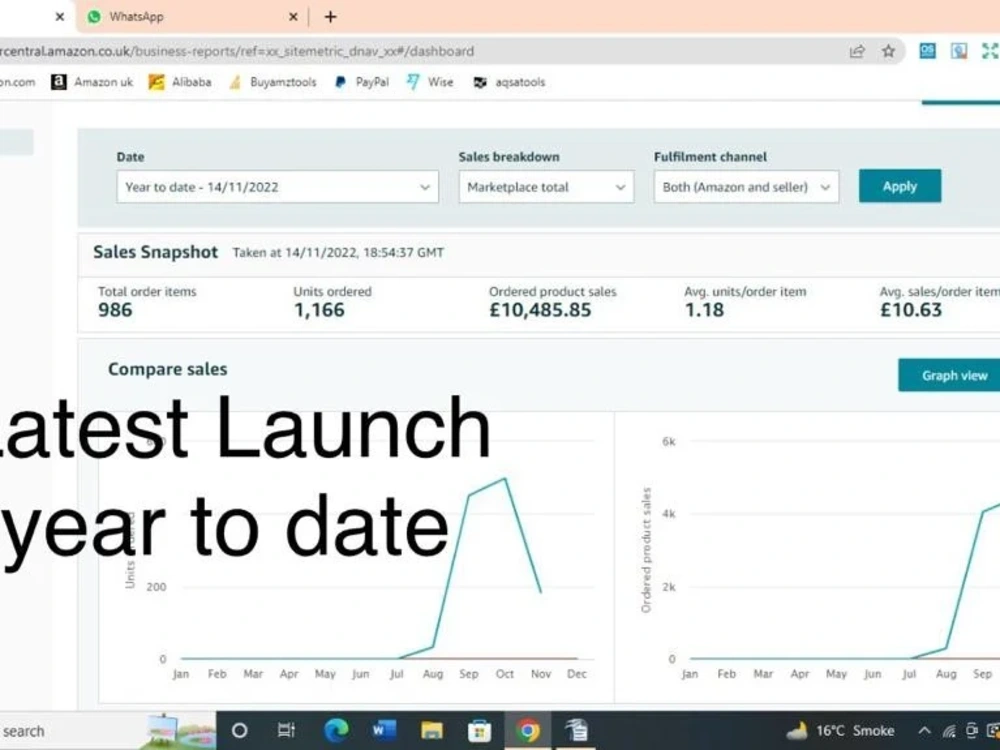Click the Compare sales heading

pyautogui.click(x=168, y=369)
